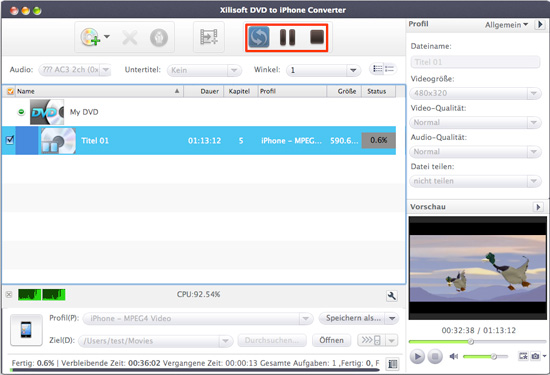Screen dimensions: 550x375
Task: Sort by the Name column header
Action: tap(99, 91)
